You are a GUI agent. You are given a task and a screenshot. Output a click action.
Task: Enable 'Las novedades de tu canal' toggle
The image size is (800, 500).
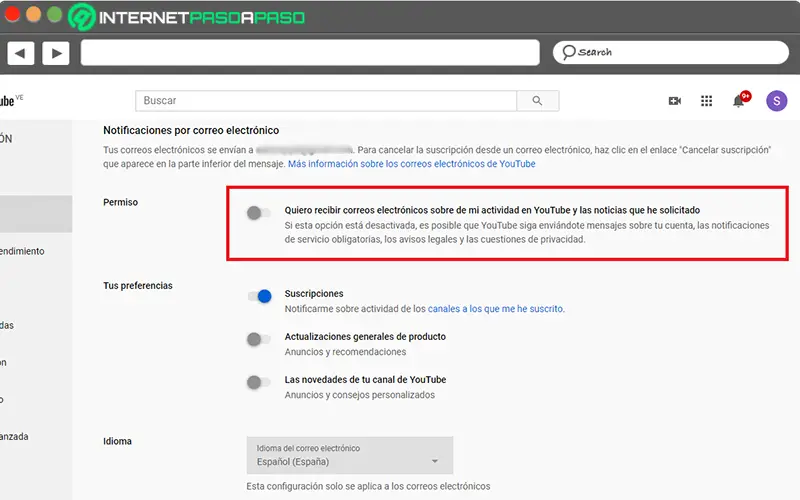tap(259, 382)
